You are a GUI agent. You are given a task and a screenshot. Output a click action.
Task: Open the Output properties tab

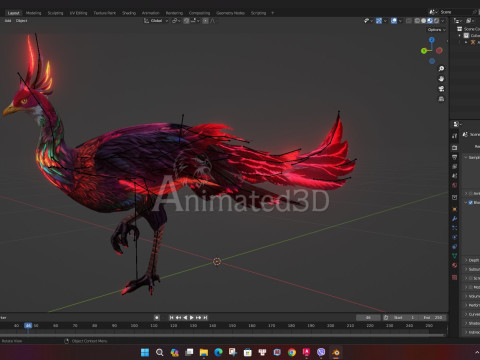(x=455, y=157)
